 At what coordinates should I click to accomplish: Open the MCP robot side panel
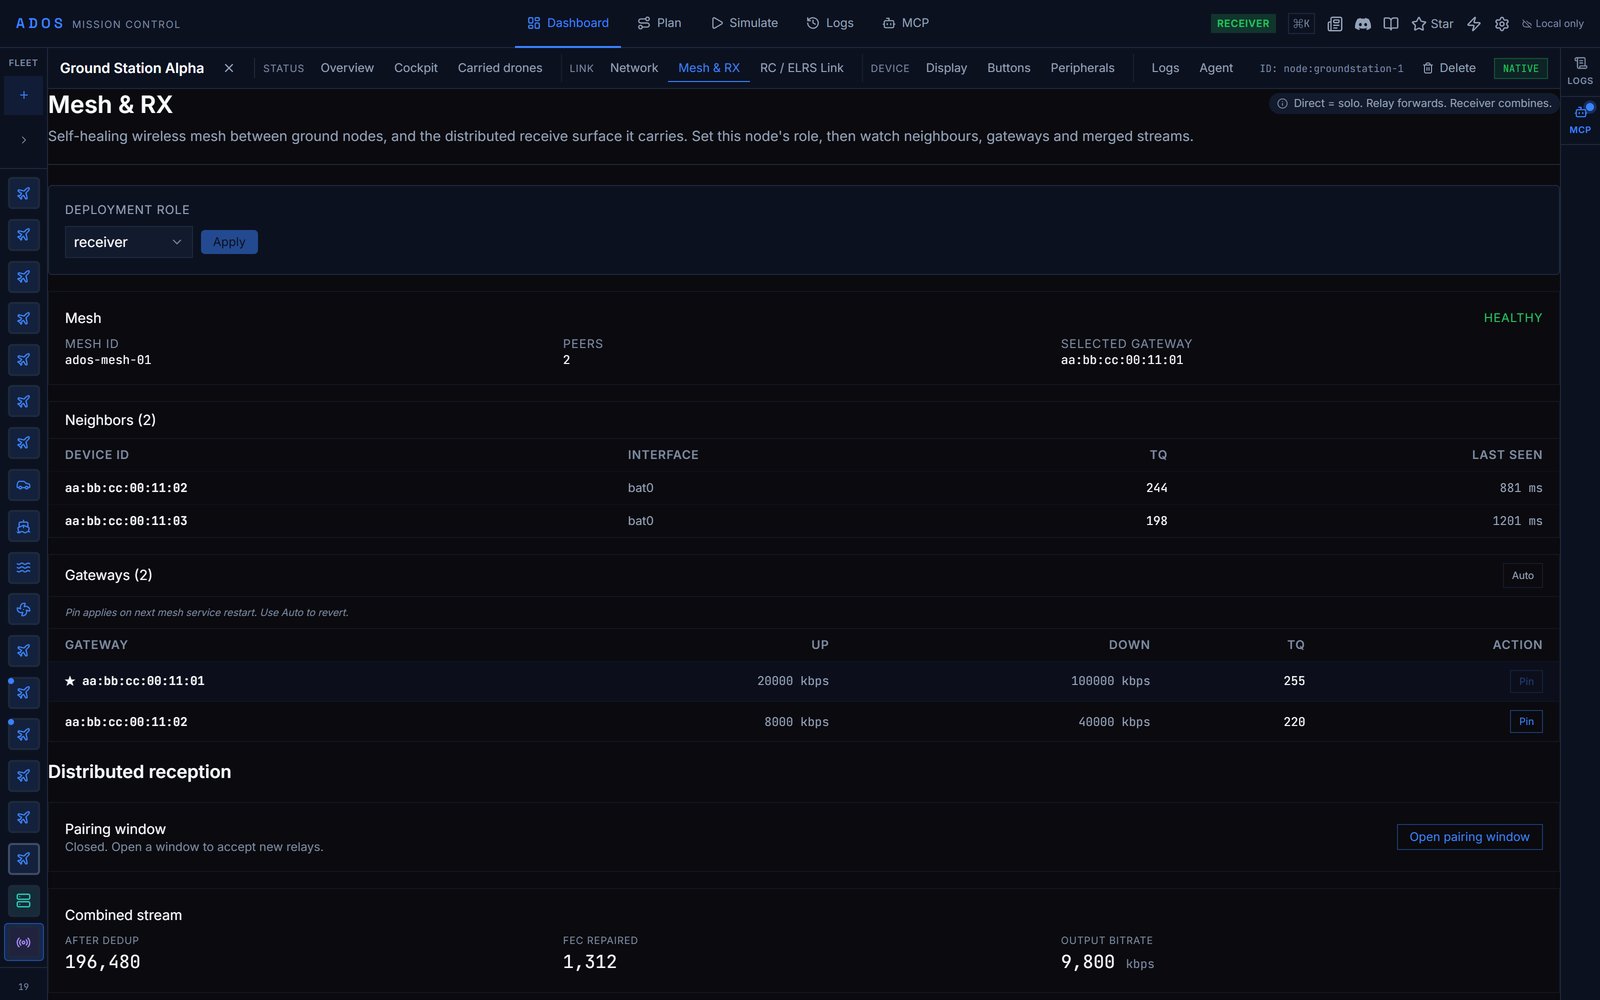click(x=1580, y=119)
